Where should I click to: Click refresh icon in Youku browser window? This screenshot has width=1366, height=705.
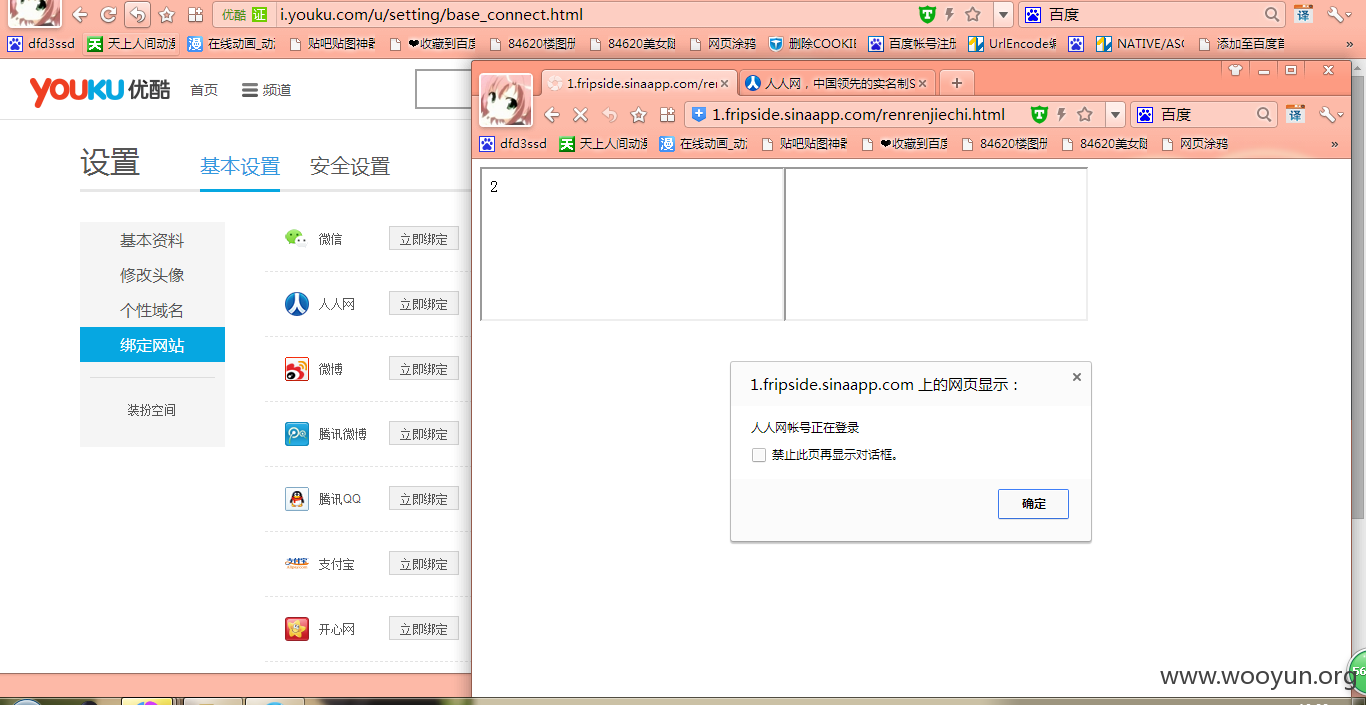(x=108, y=15)
